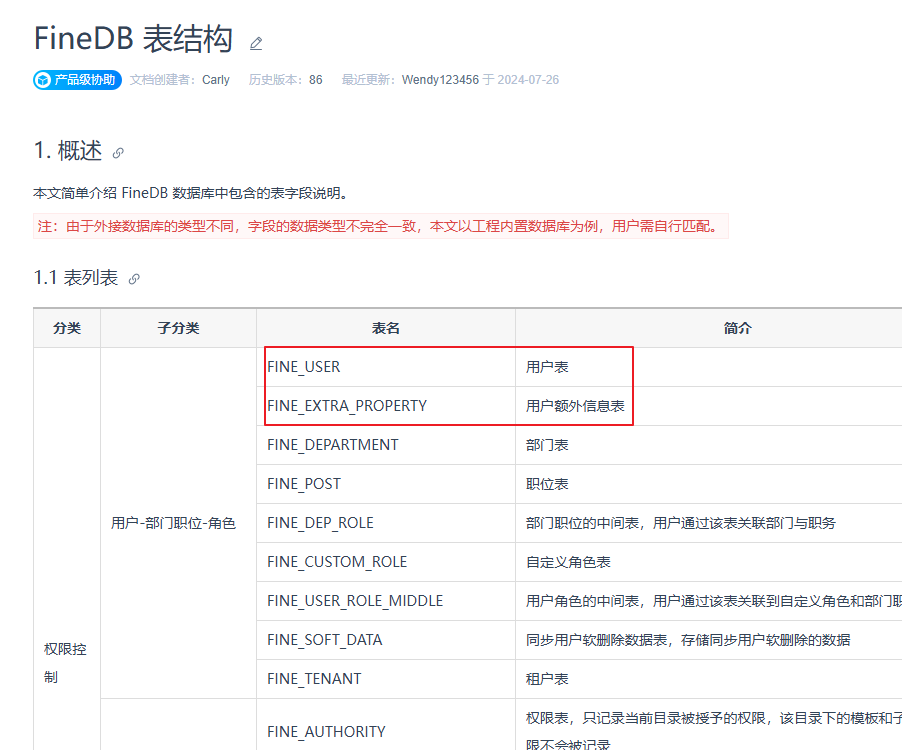Copy the anchor link icon next to 1. 概述
Screen dimensions: 902x750
tap(118, 153)
